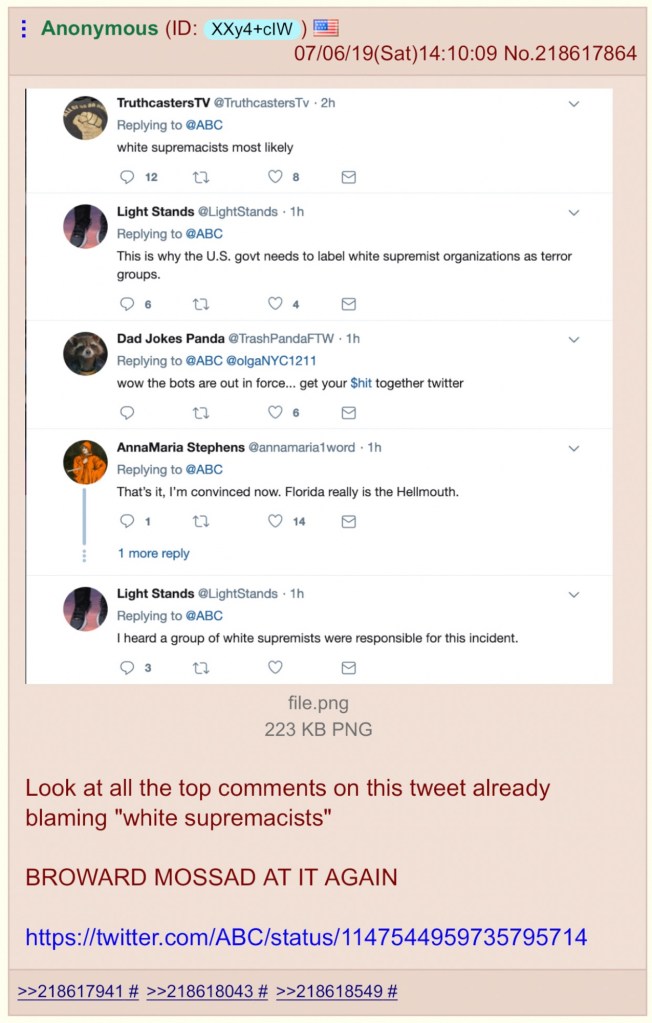
Task: Click the post number No.218617864
Action: pos(569,54)
